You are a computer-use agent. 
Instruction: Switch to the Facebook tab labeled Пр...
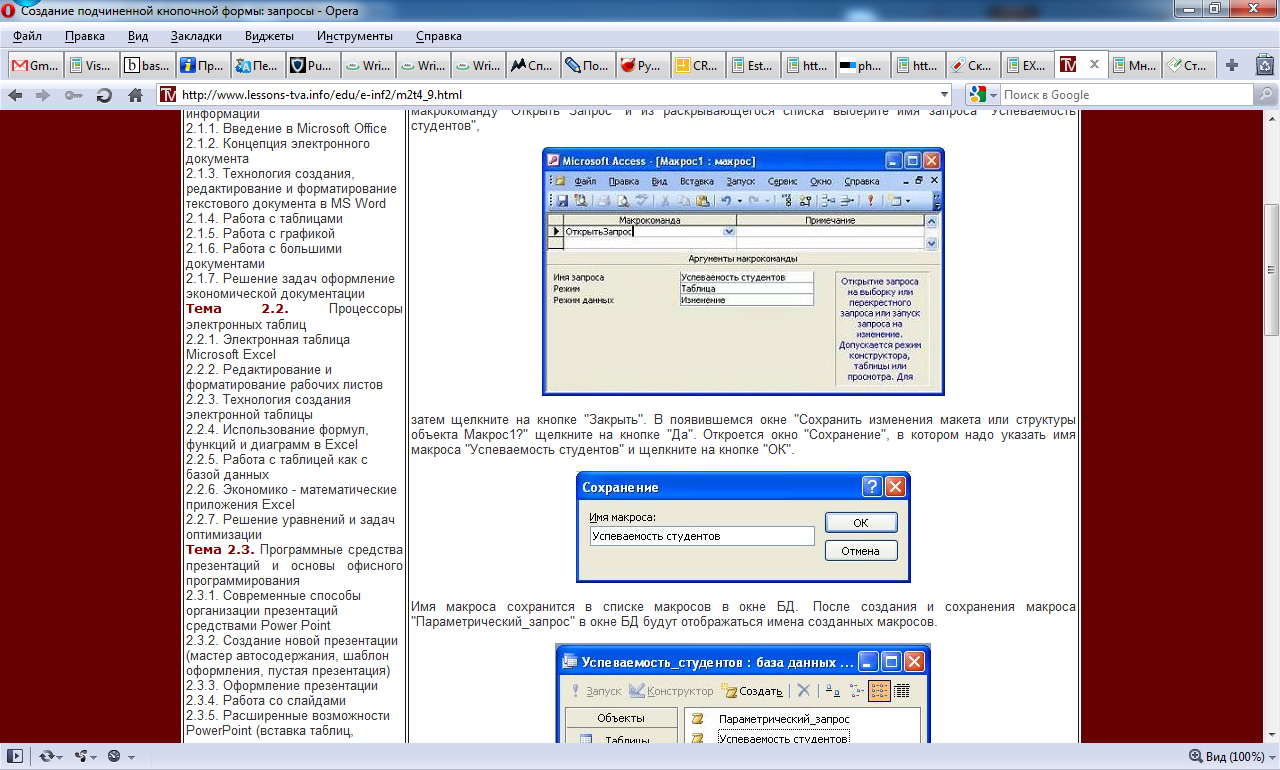click(203, 66)
